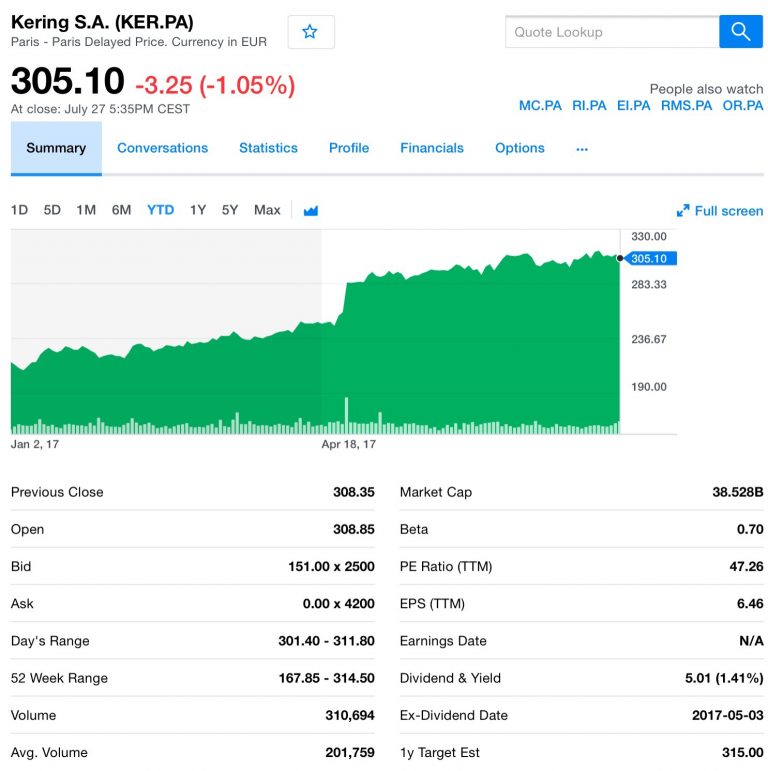Click the large 305.10 price

click(x=67, y=81)
